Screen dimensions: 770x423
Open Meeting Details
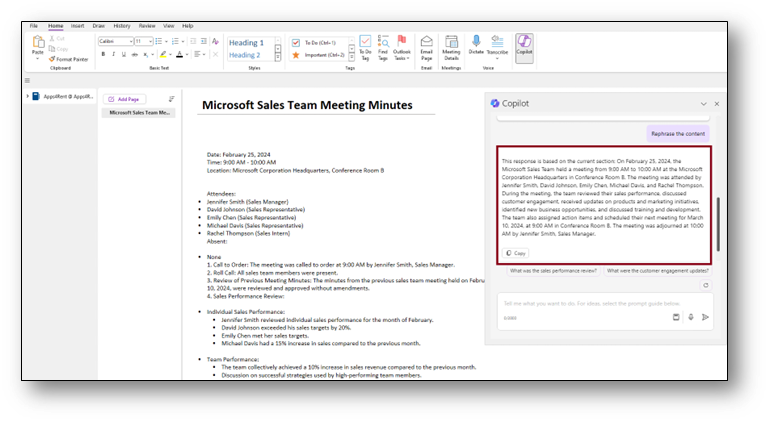[451, 48]
